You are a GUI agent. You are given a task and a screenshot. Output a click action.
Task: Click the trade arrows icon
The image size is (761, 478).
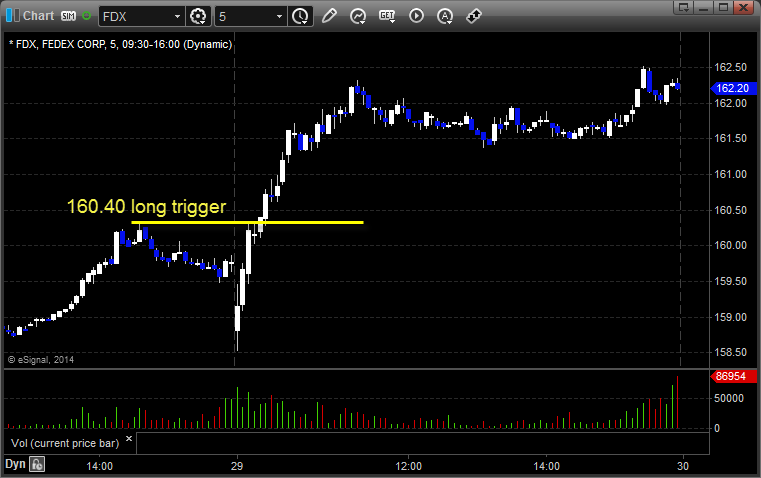(474, 16)
